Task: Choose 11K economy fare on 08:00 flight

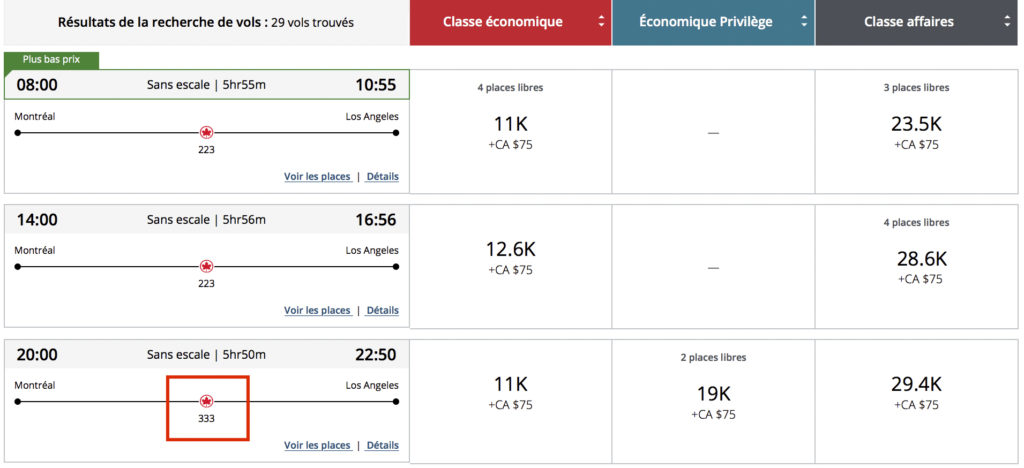Action: point(510,125)
